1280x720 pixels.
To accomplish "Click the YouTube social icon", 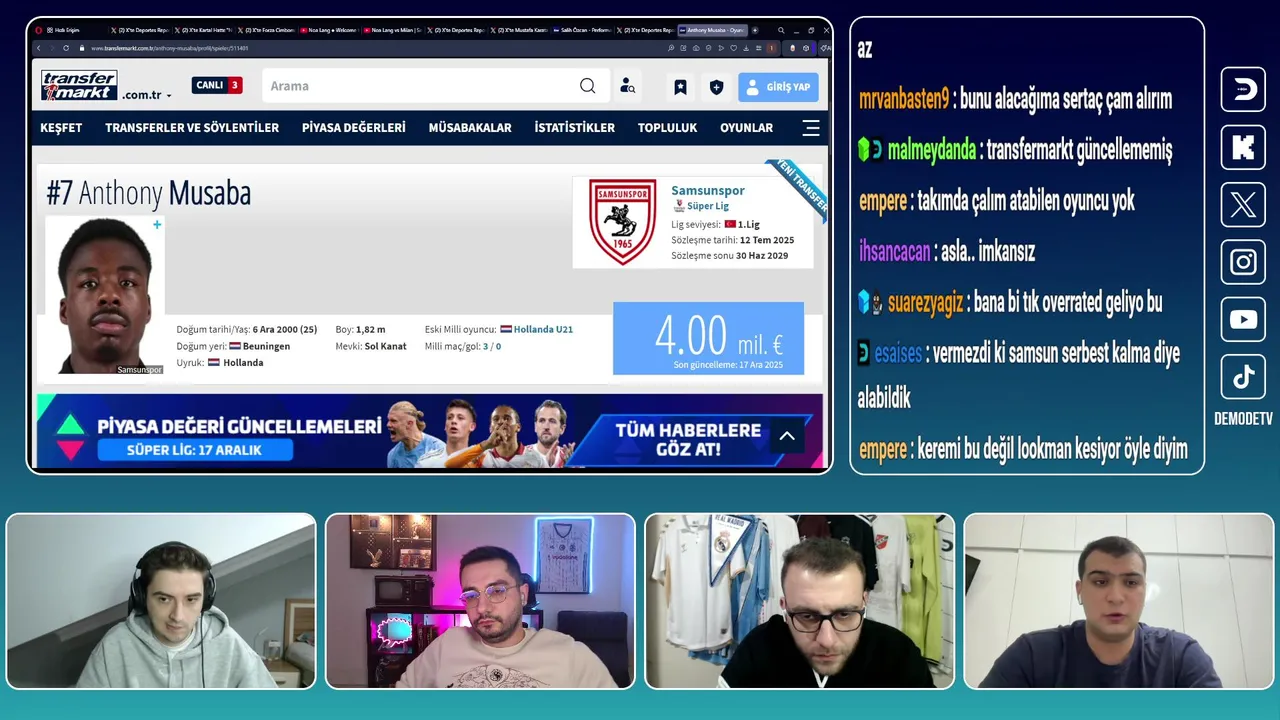I will pyautogui.click(x=1243, y=320).
